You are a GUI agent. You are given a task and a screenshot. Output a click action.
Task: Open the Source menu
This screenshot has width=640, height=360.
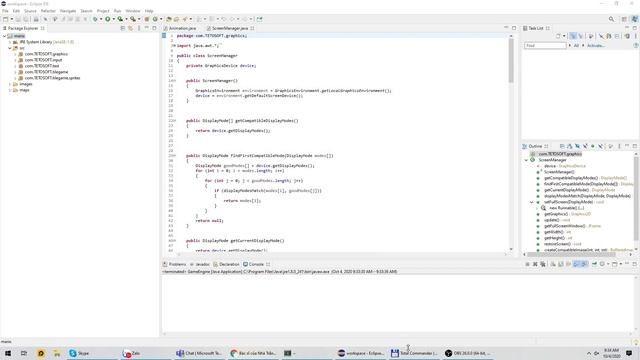click(x=30, y=11)
